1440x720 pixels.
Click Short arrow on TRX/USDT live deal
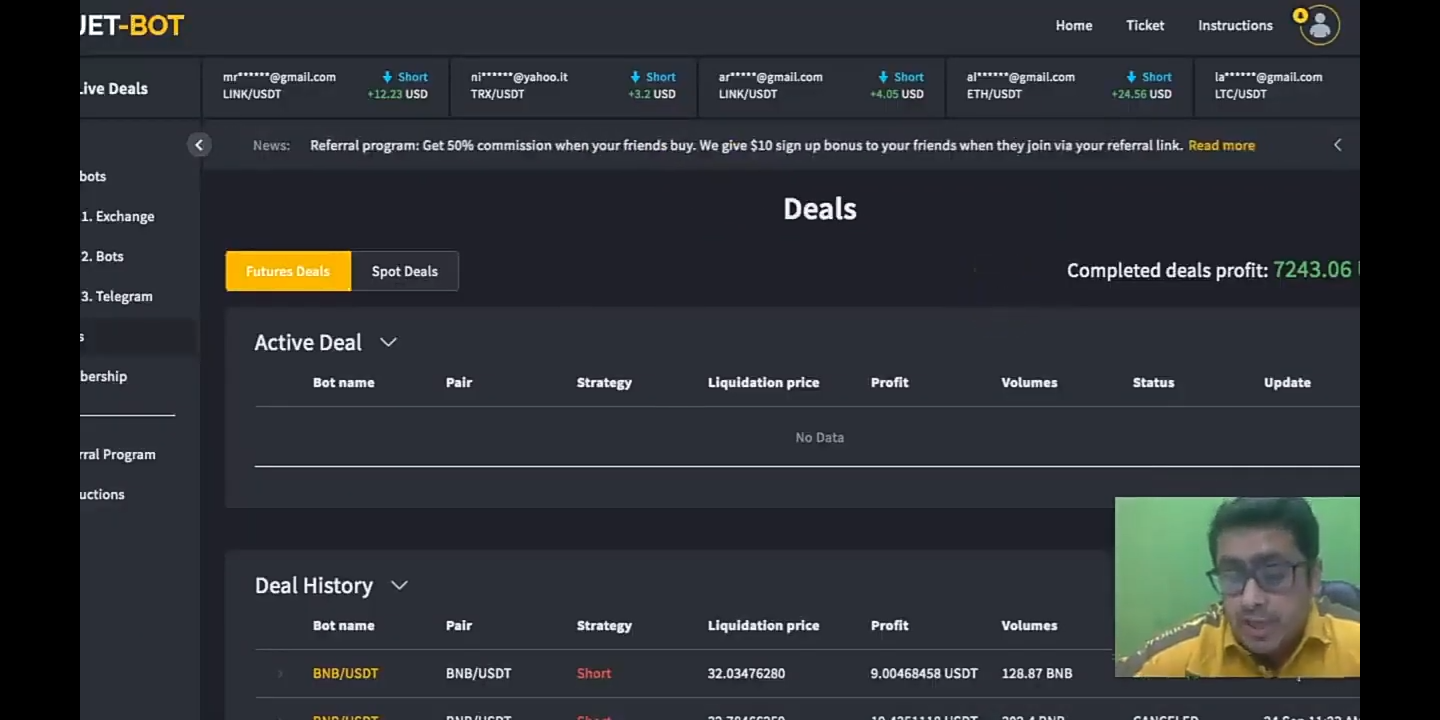635,77
